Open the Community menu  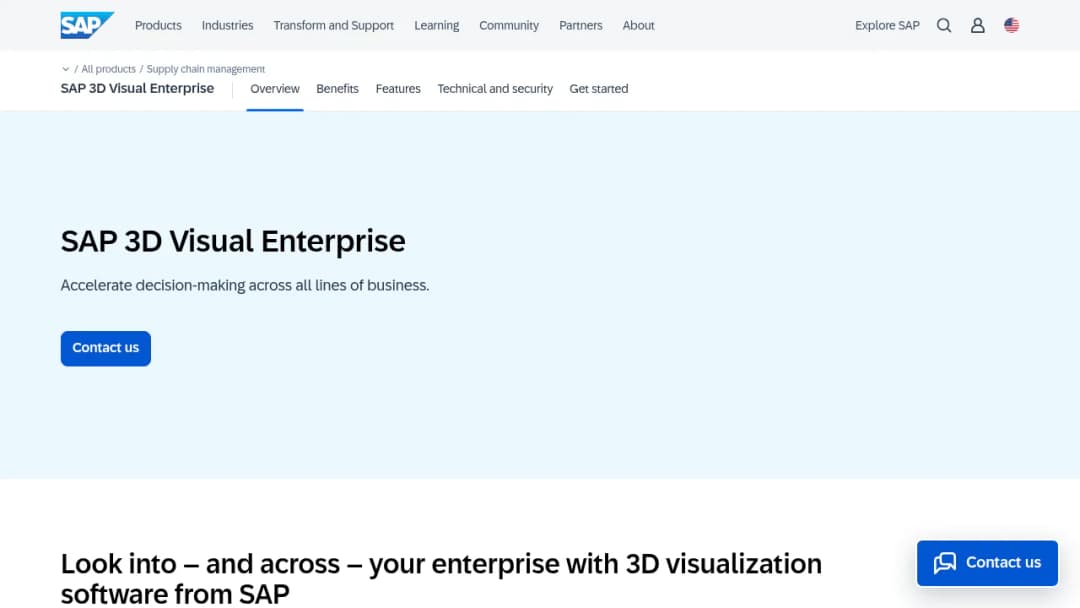coord(509,25)
